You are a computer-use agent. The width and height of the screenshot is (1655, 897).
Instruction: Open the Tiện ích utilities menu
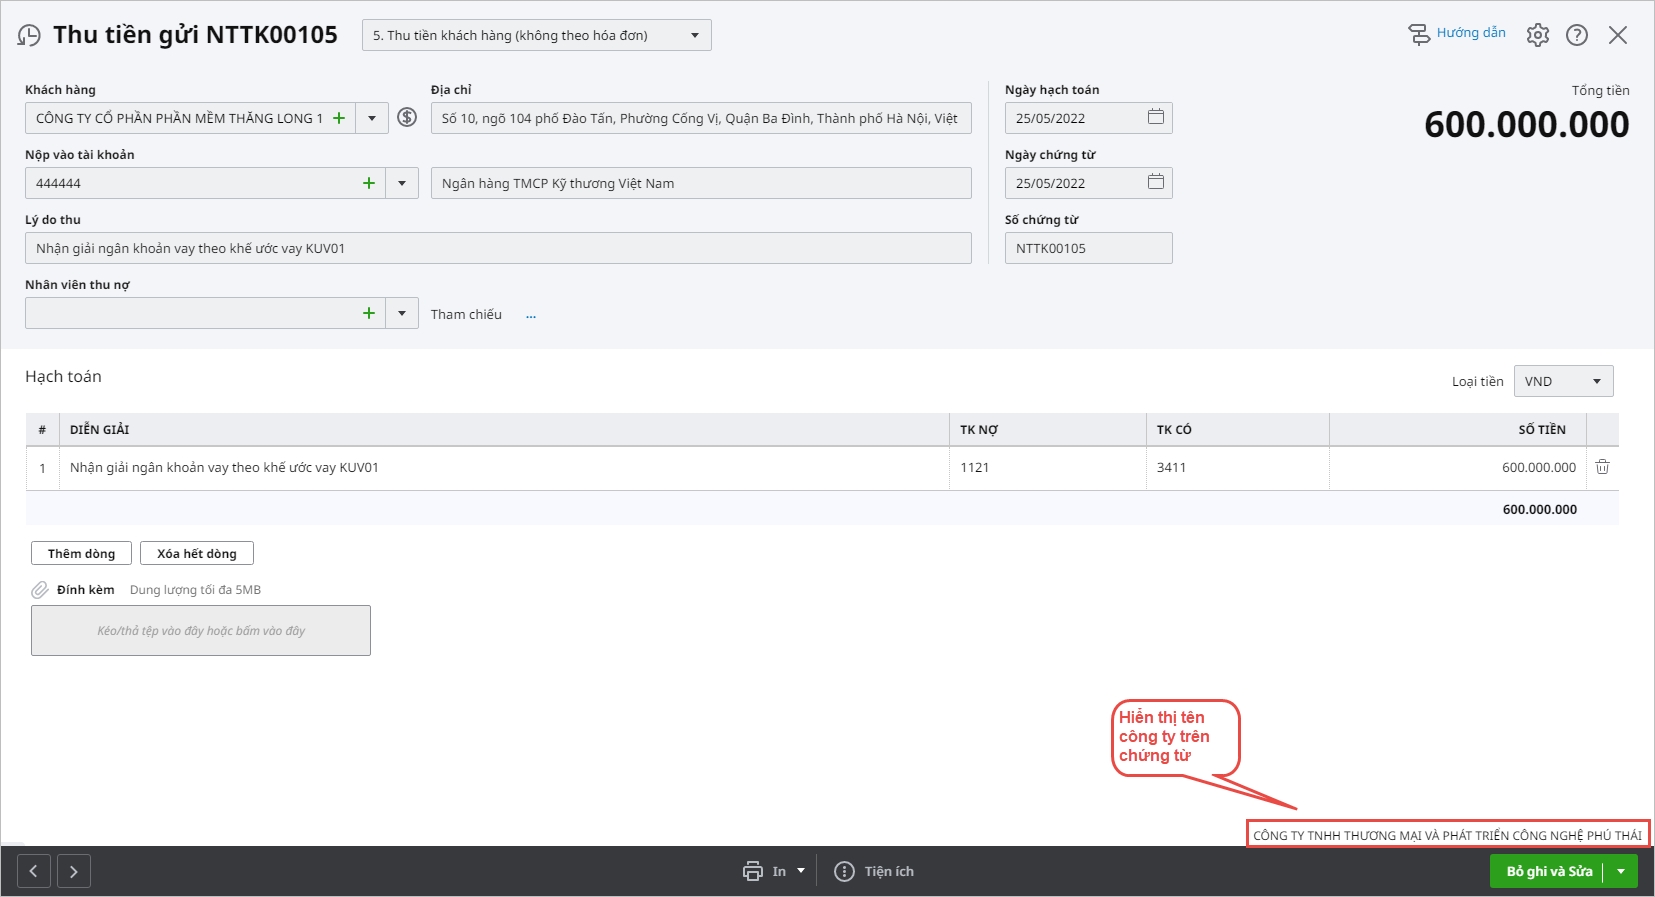[875, 871]
